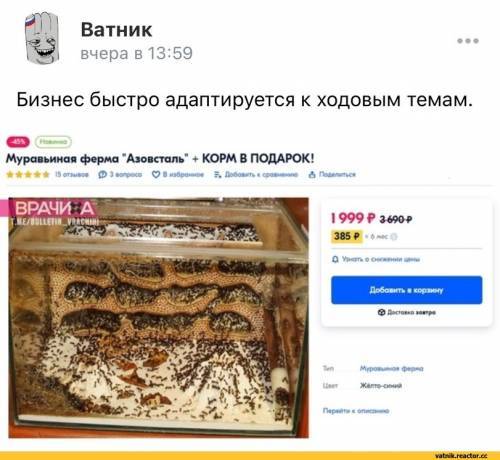Click the вчера в 13:59 post timestamp

[x=136, y=53]
